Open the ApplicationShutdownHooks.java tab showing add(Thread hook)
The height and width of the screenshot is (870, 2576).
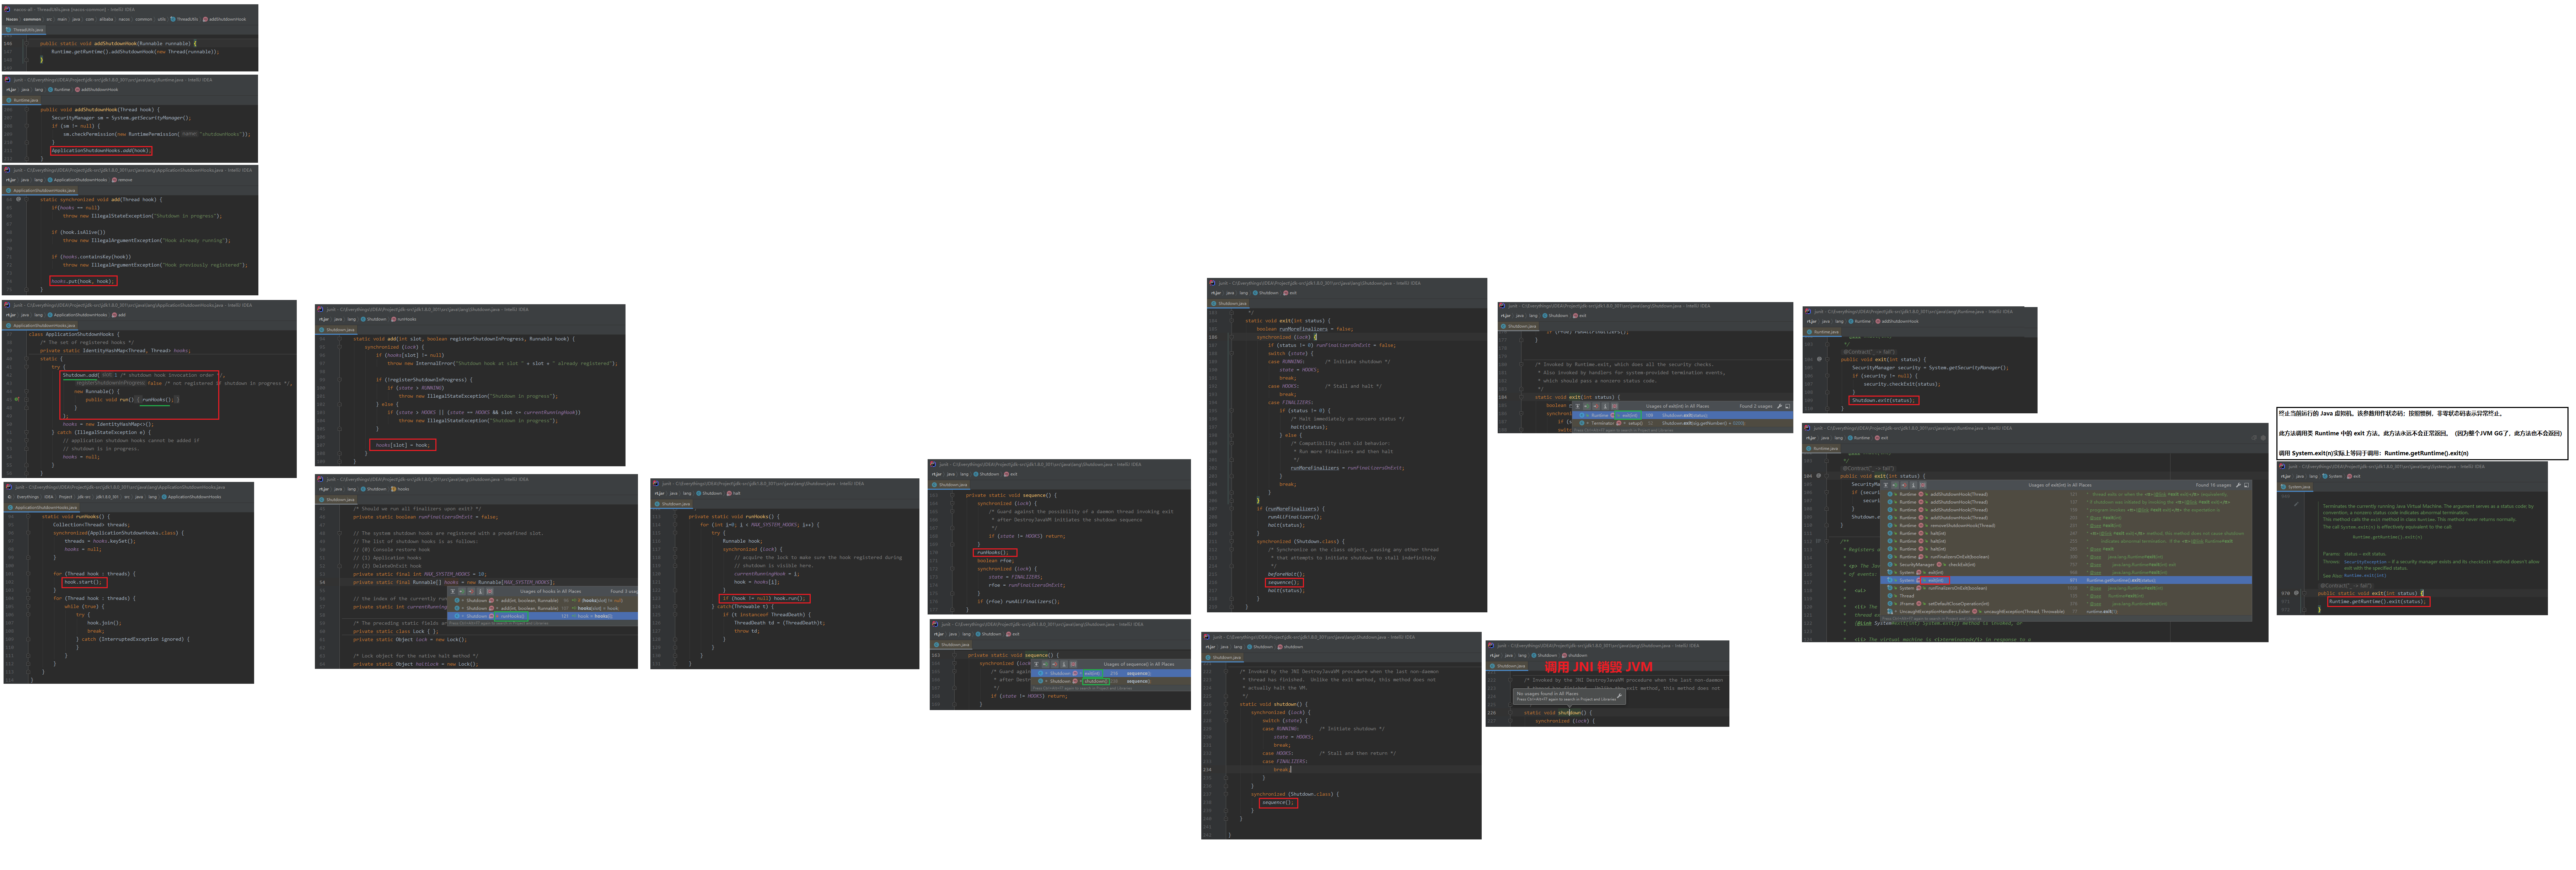tap(41, 190)
